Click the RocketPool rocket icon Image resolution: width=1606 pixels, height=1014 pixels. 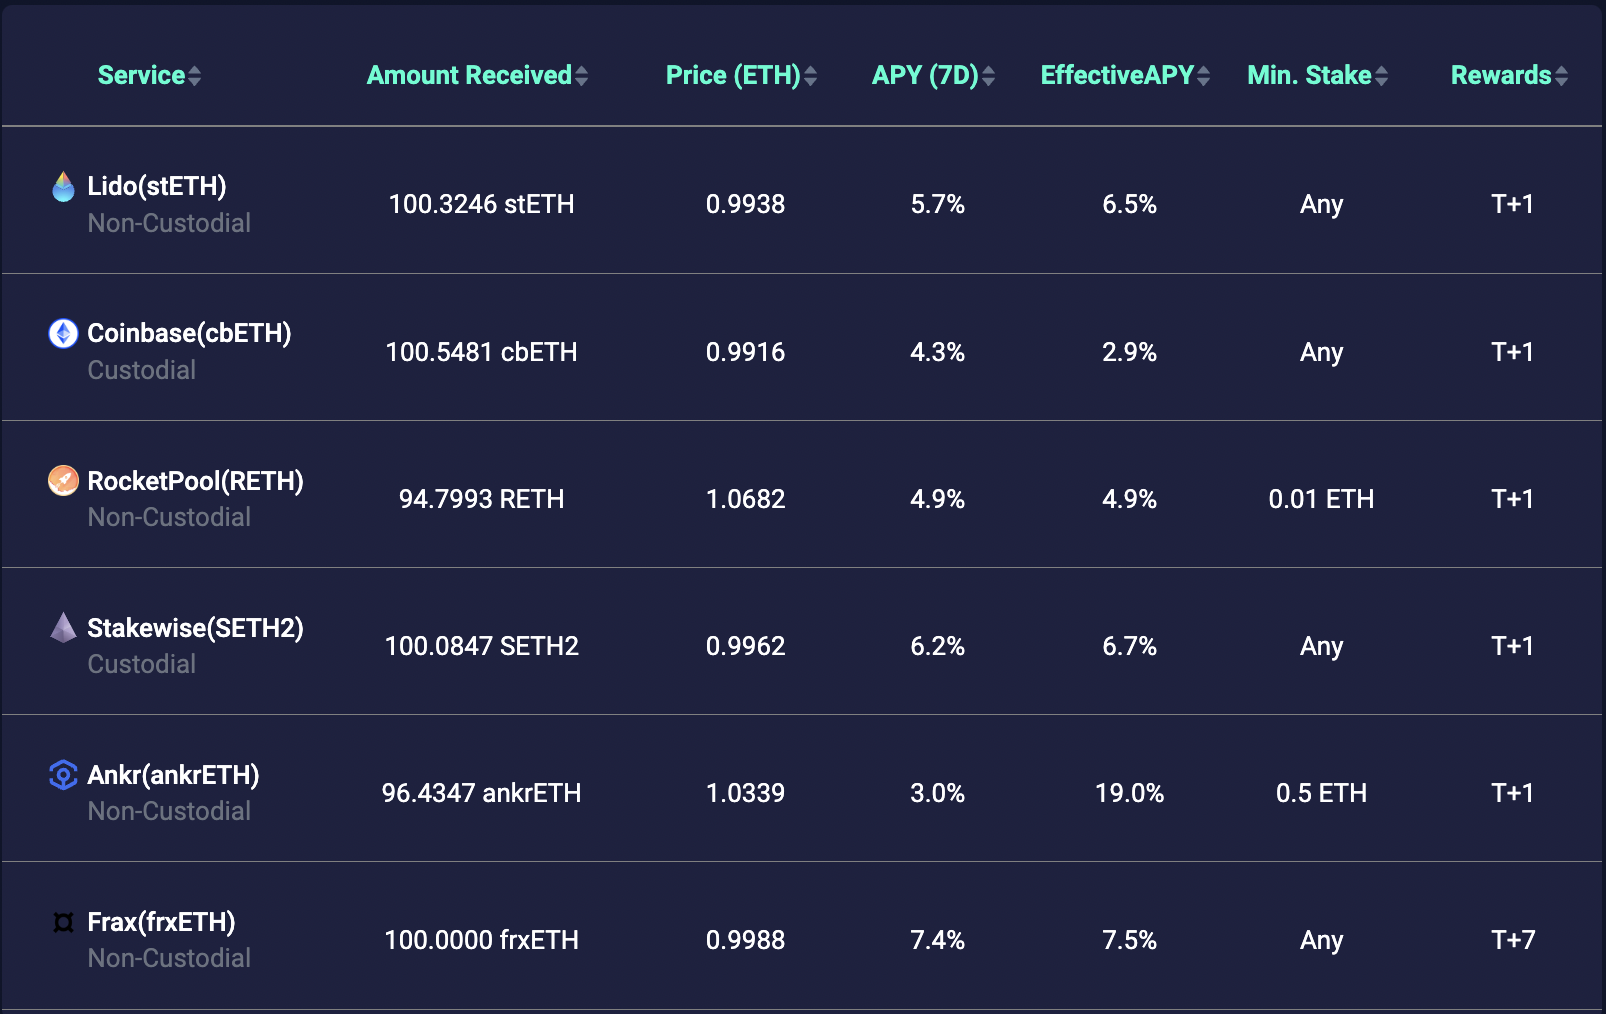pos(63,481)
